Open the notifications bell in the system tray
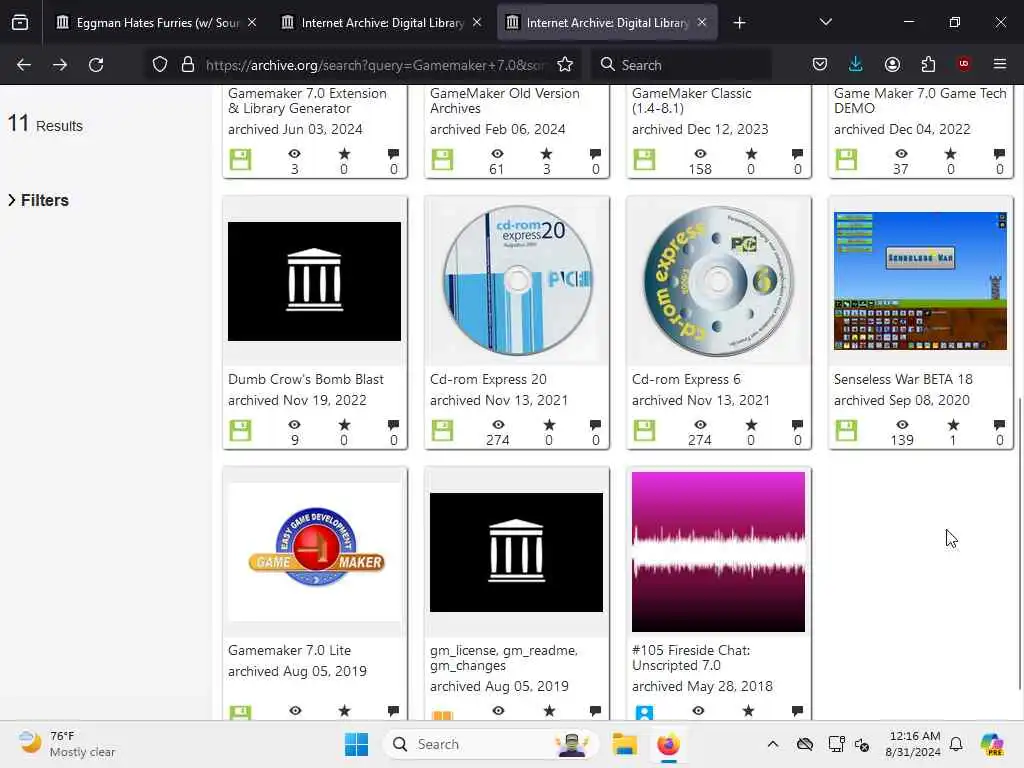The width and height of the screenshot is (1024, 768). click(956, 744)
